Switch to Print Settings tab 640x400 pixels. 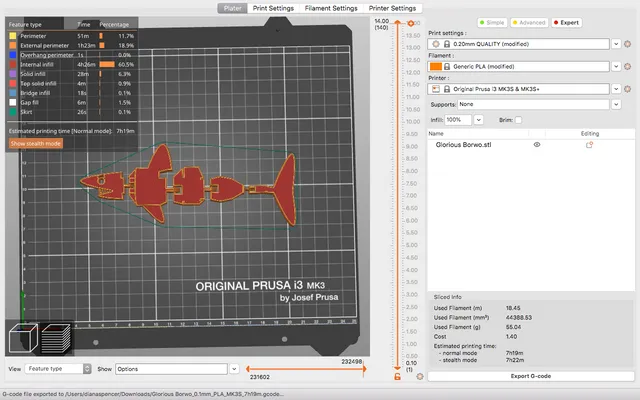pyautogui.click(x=273, y=8)
